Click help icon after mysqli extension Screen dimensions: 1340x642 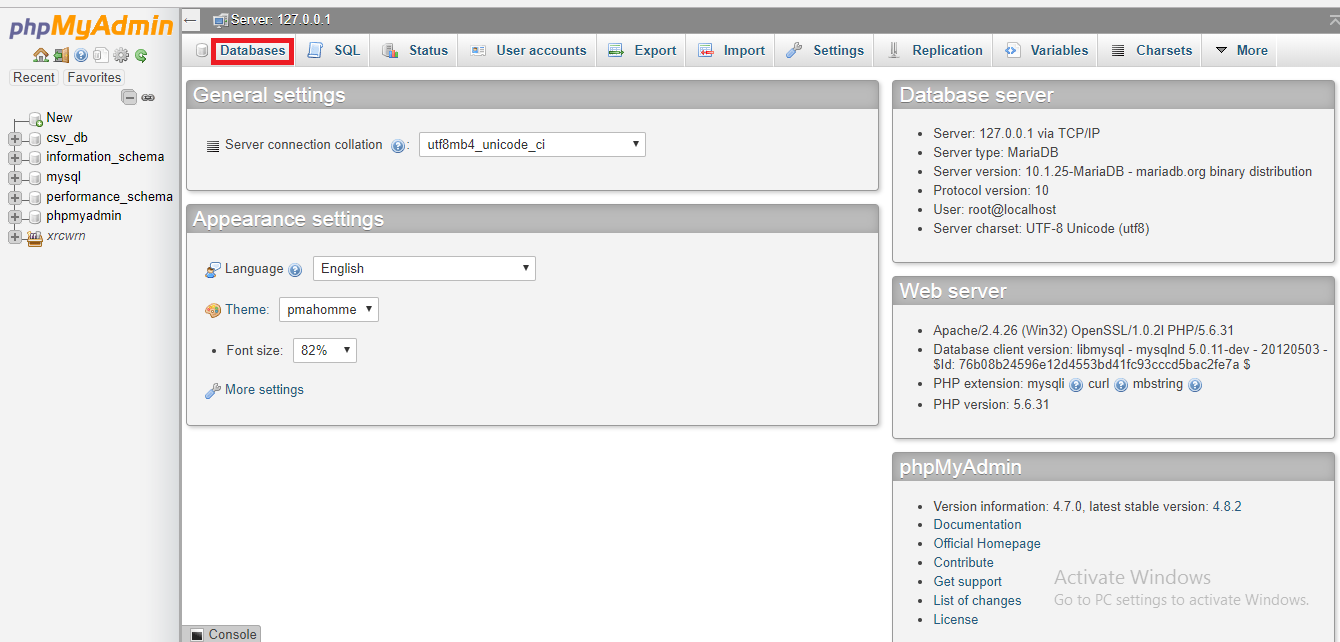(1076, 385)
